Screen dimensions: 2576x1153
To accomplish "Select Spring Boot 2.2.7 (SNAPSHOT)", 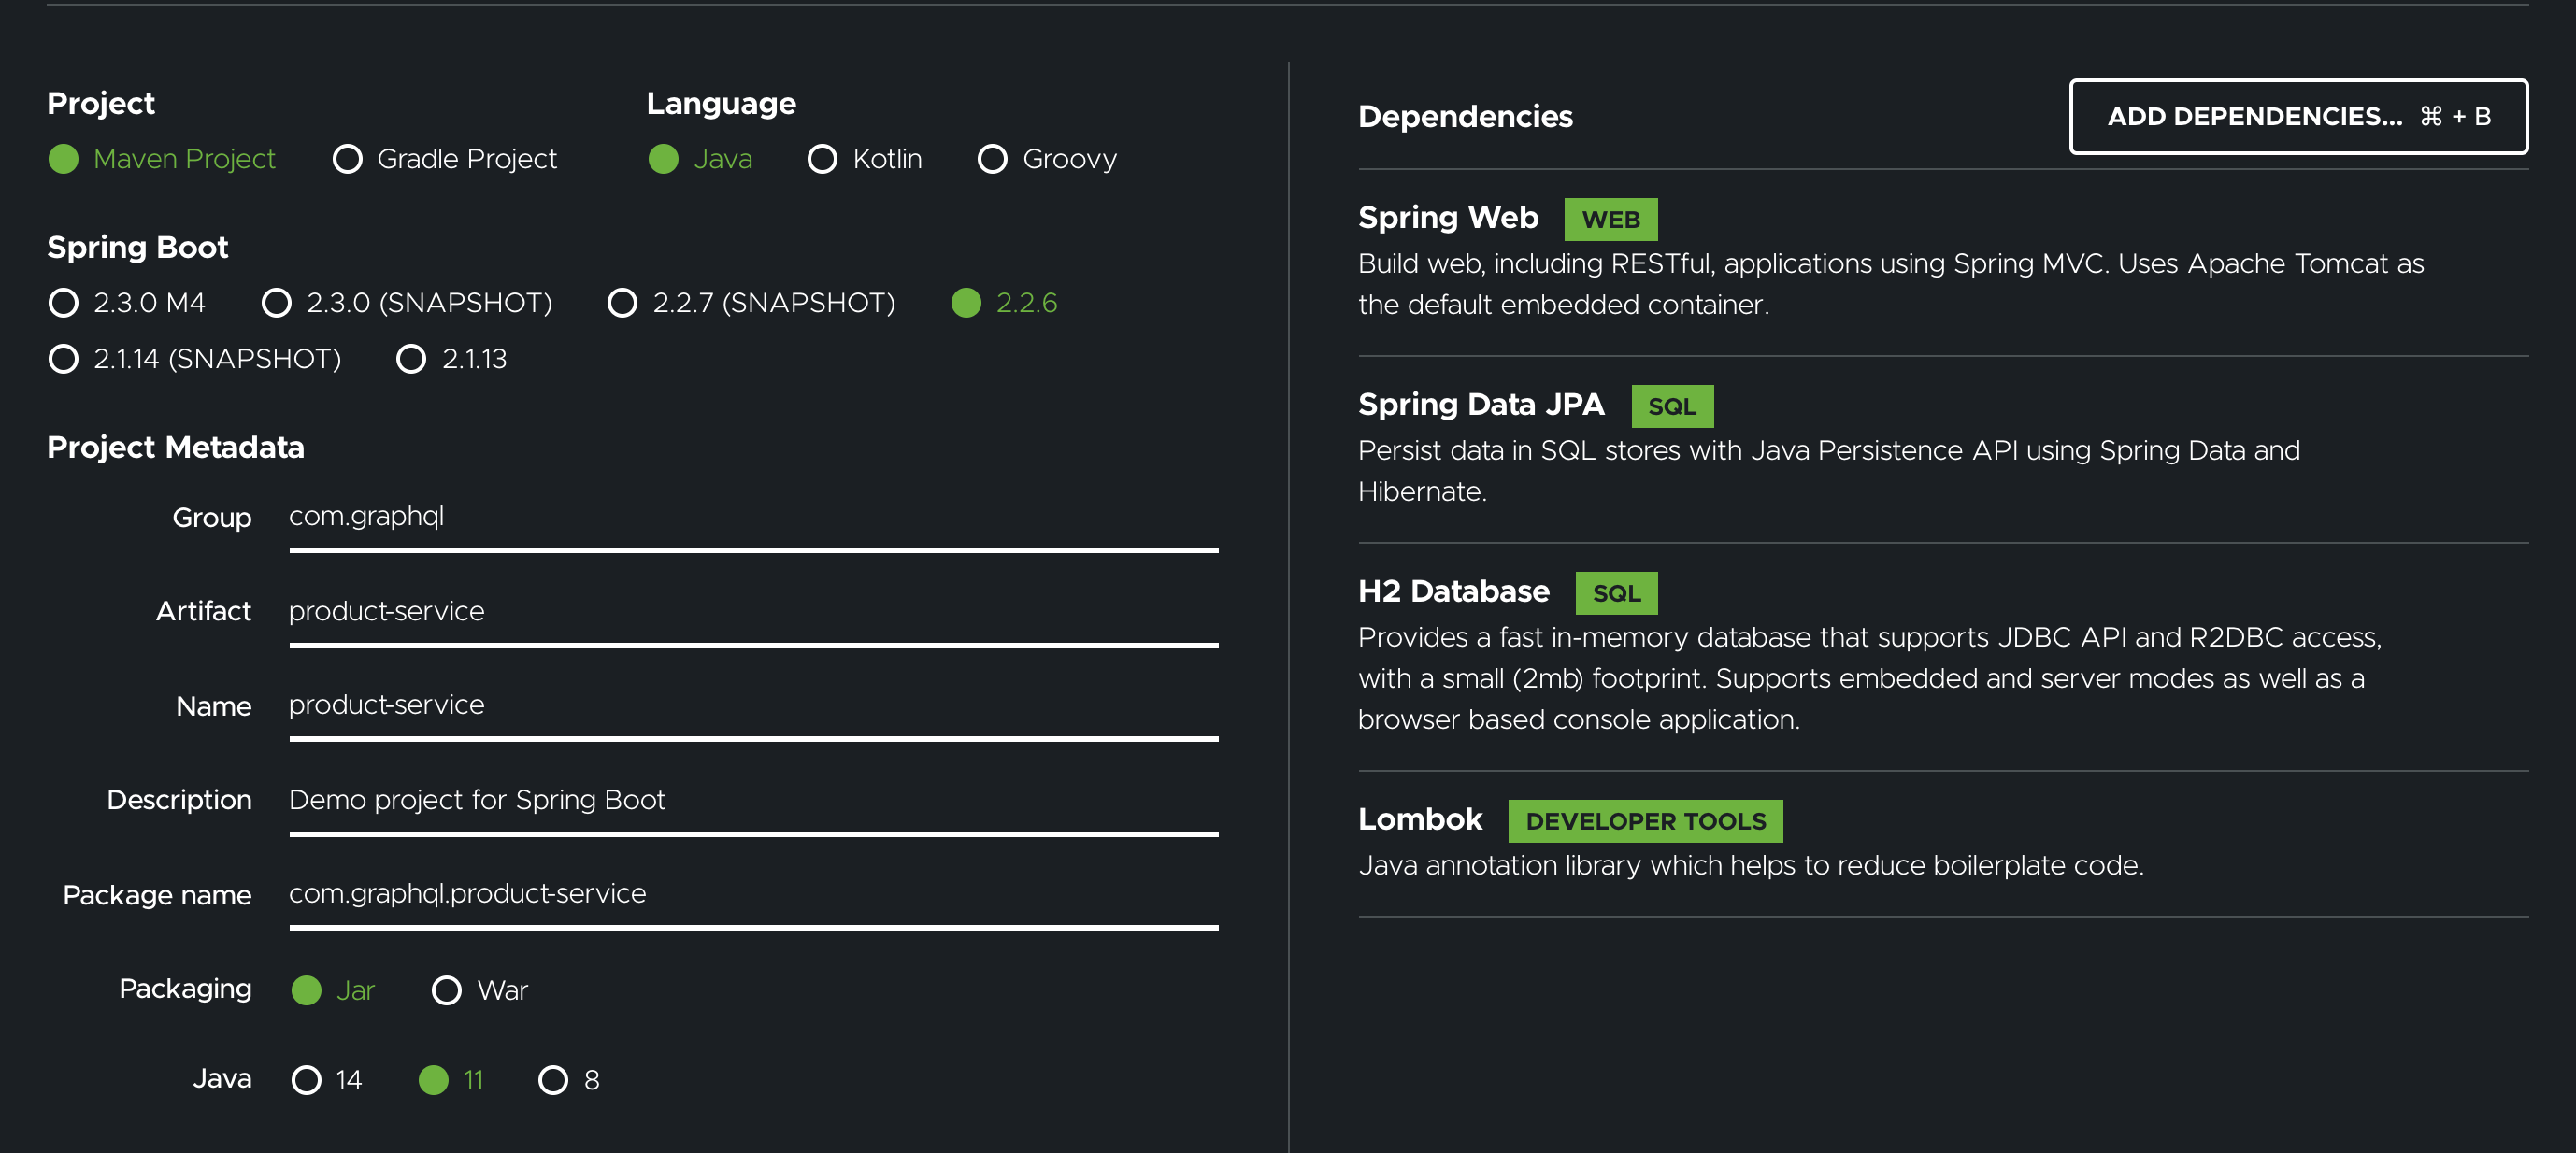I will tap(751, 303).
